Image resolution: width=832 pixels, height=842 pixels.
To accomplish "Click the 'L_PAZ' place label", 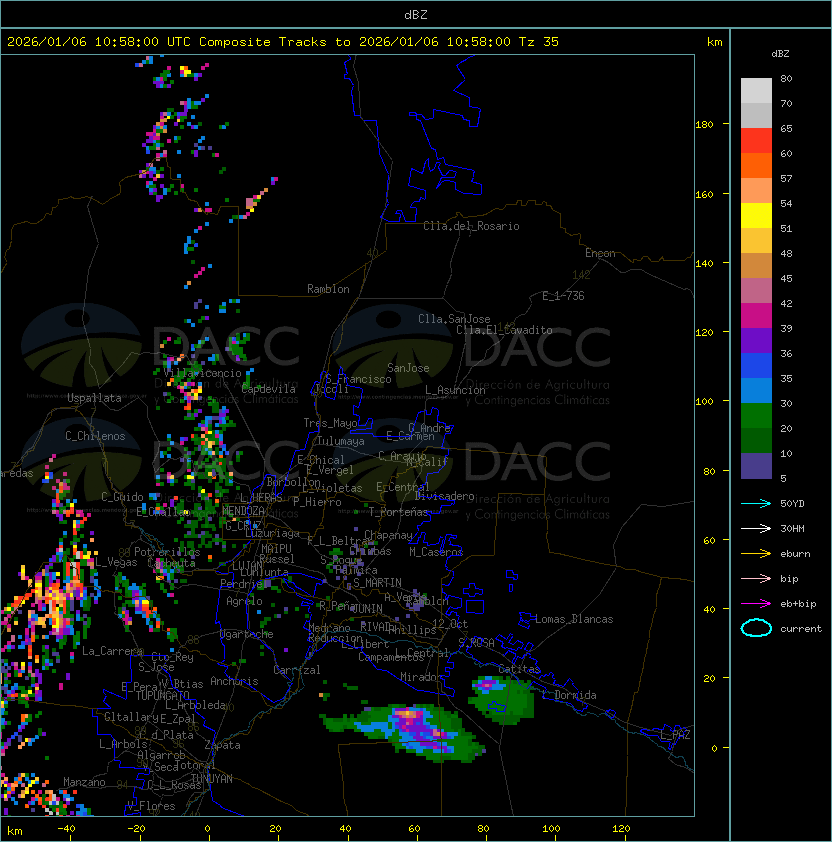I will pyautogui.click(x=675, y=735).
